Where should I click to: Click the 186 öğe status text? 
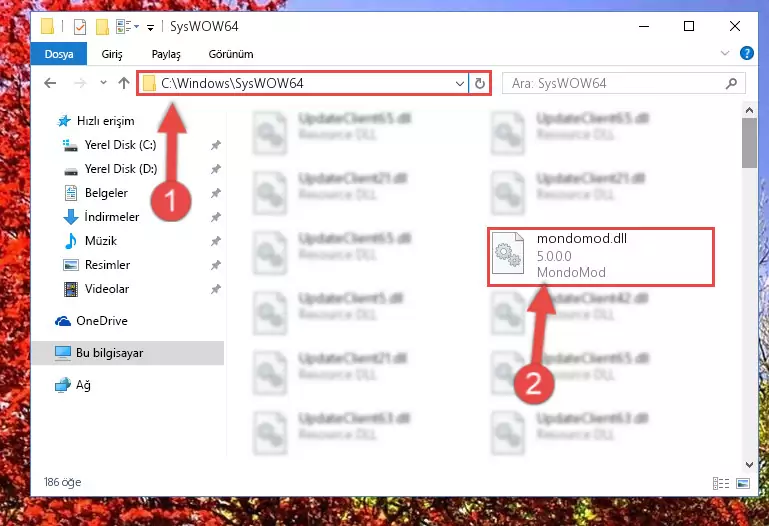(62, 482)
